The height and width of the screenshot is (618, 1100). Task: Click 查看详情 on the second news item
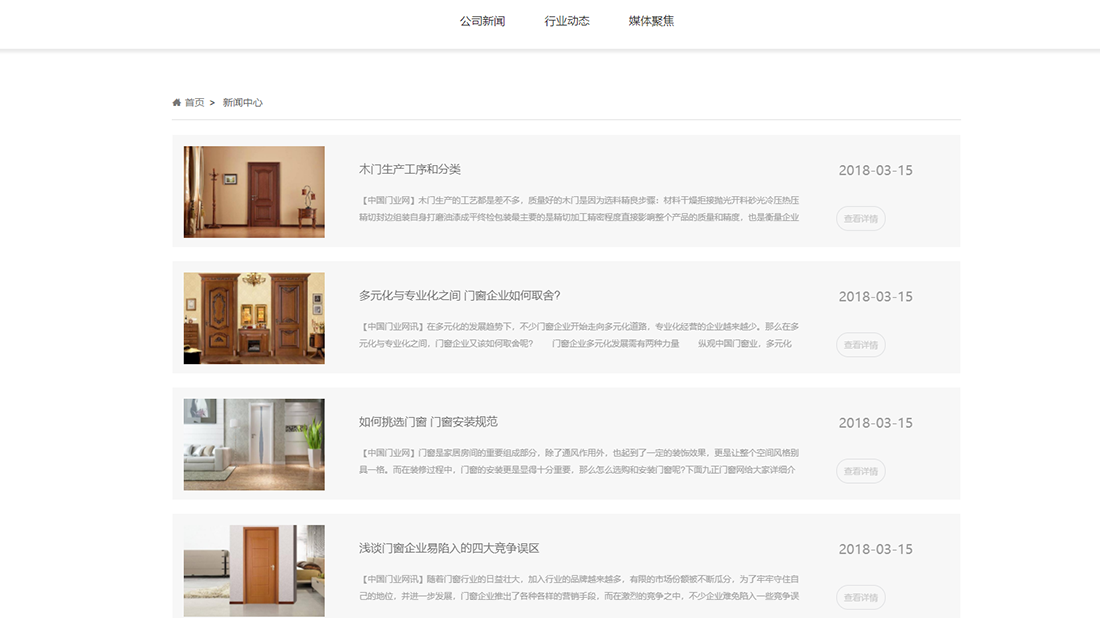point(860,344)
